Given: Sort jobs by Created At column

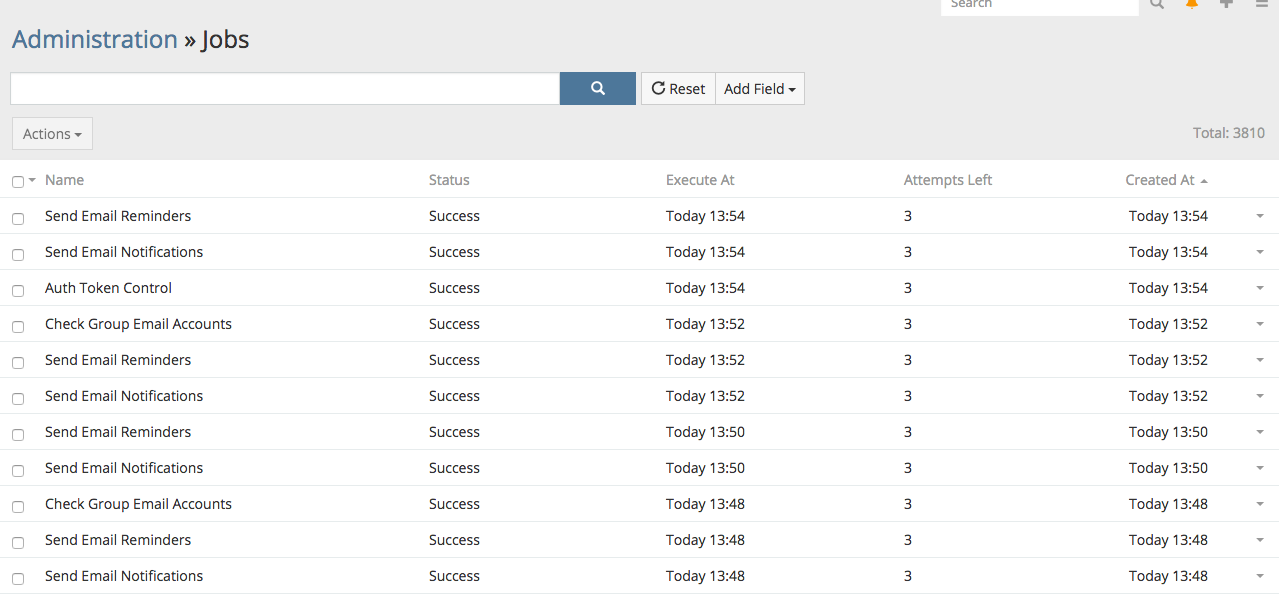Looking at the screenshot, I should point(1159,180).
